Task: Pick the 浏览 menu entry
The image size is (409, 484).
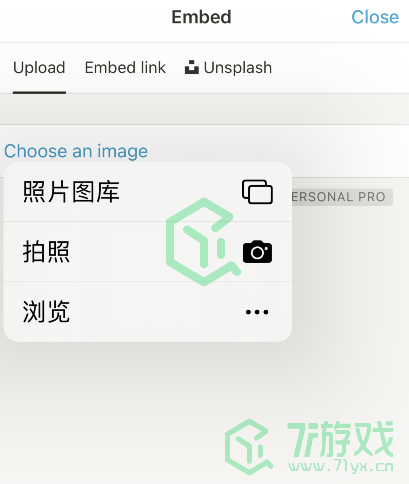Action: tap(148, 312)
